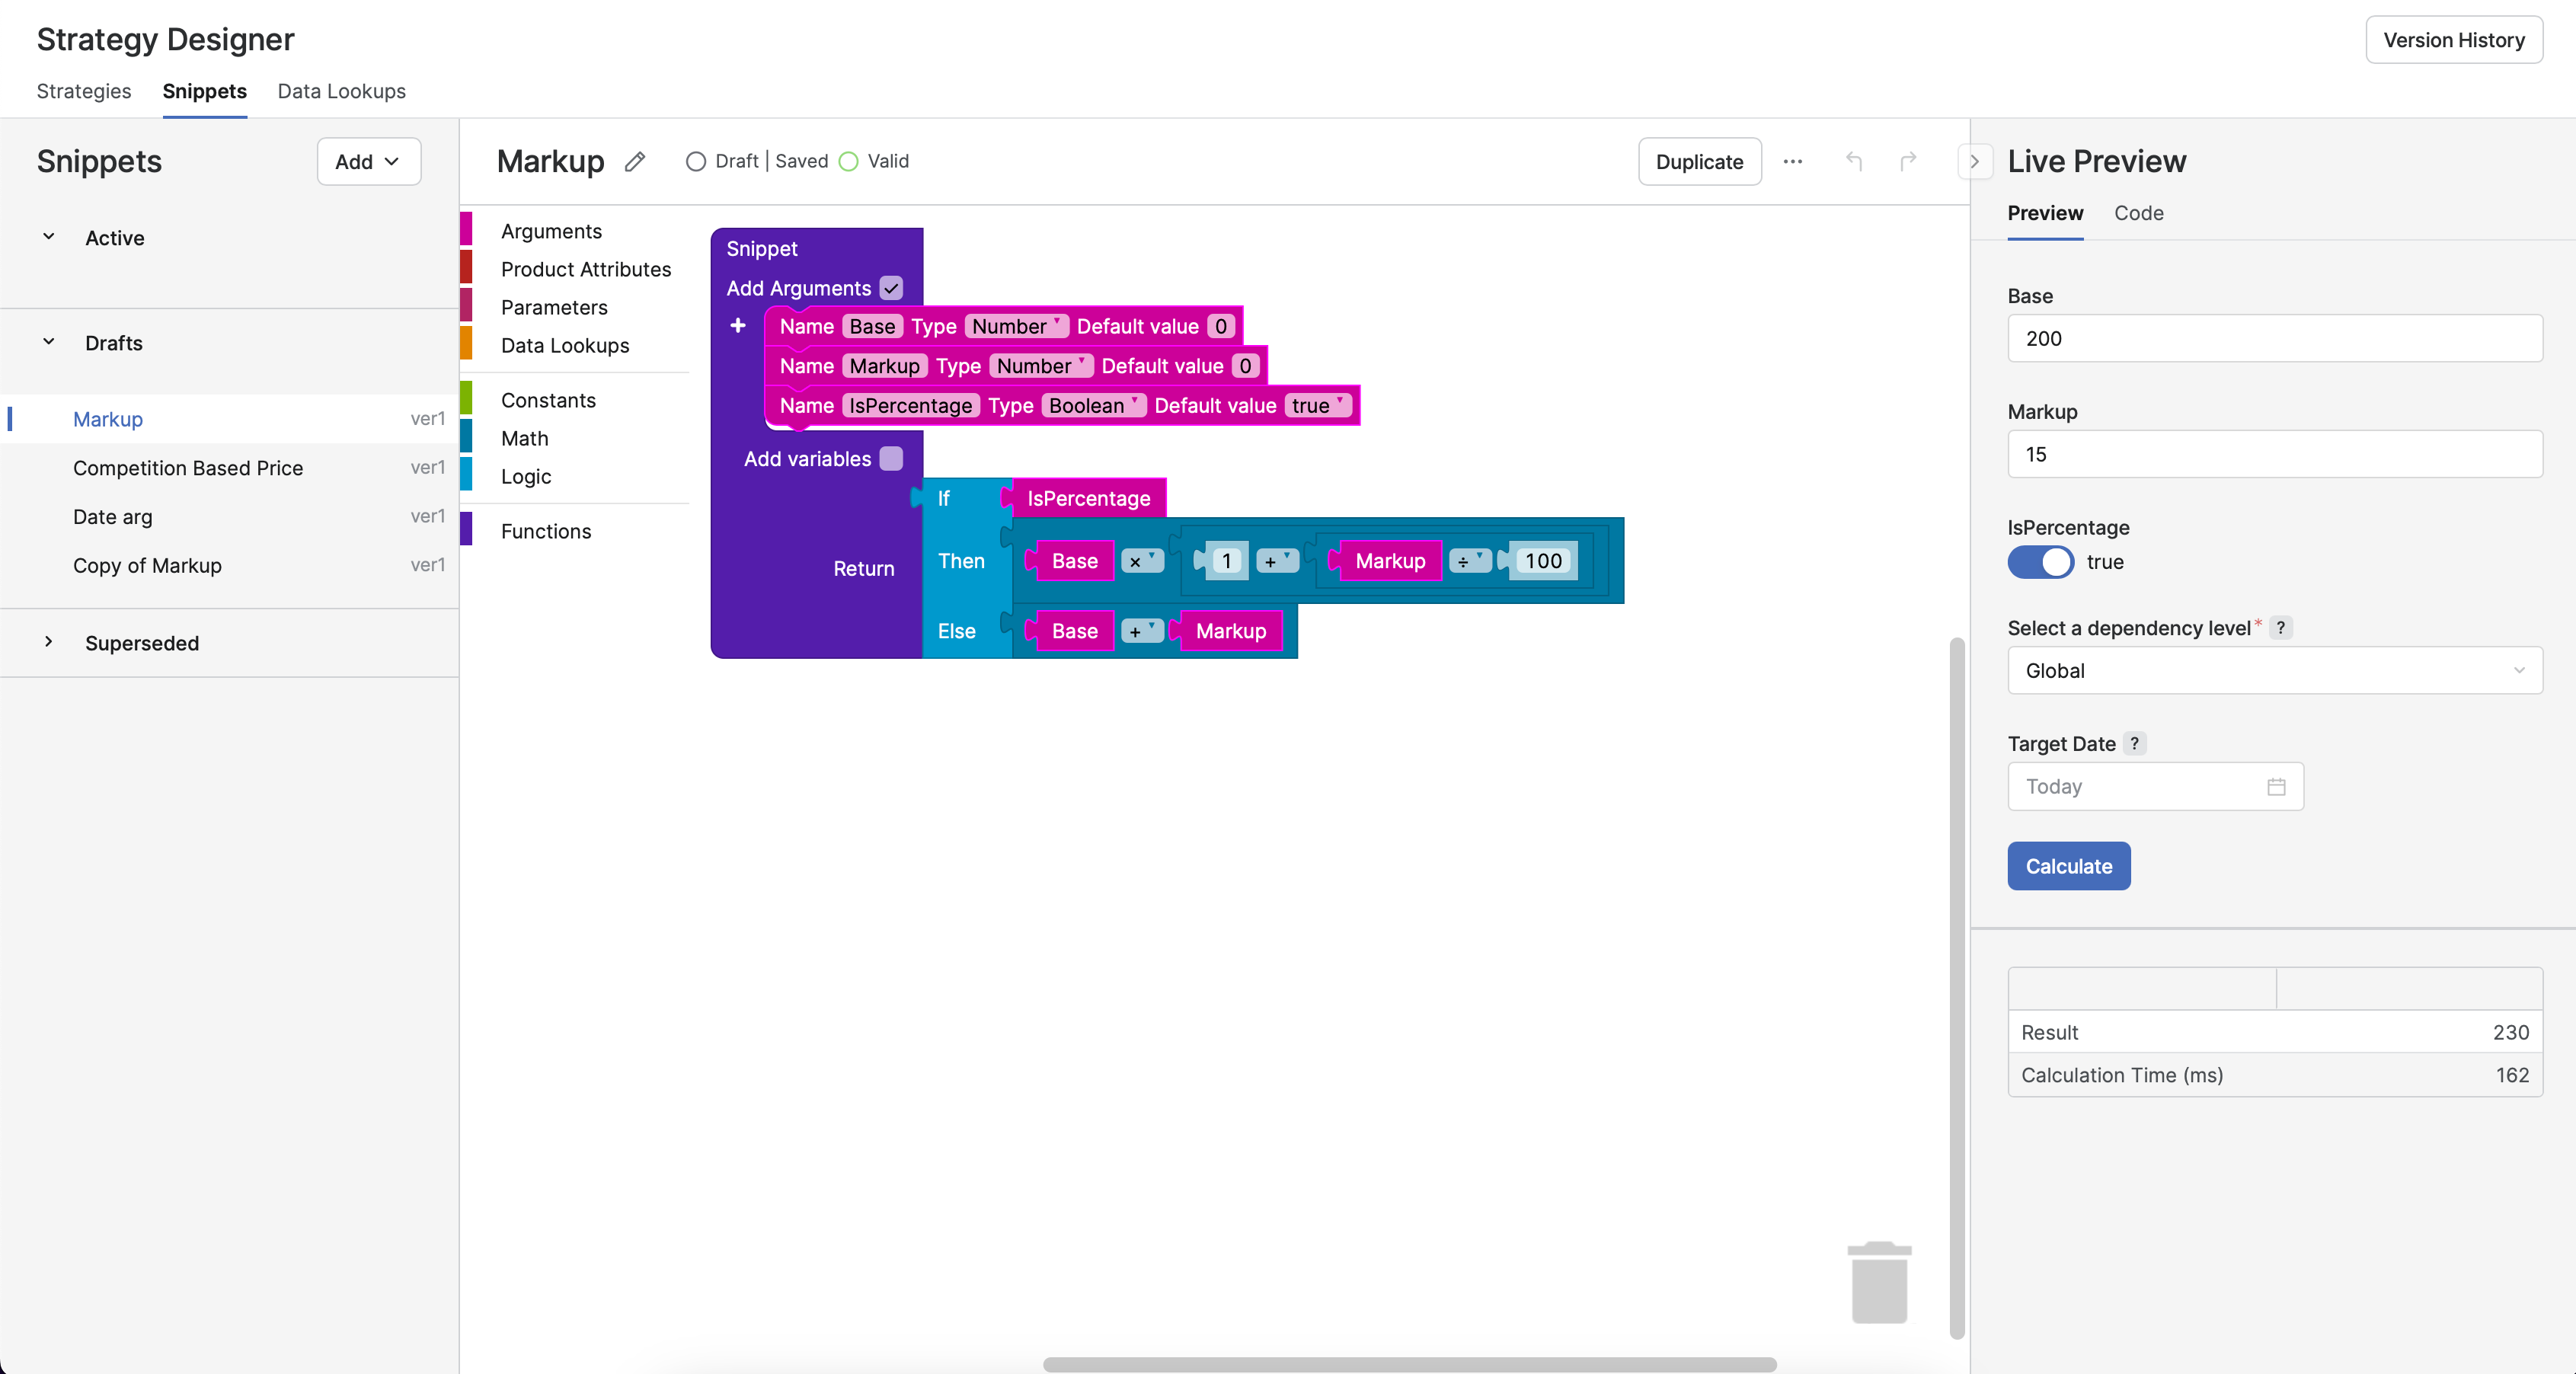This screenshot has width=2576, height=1374.
Task: Click the undo arrow icon
Action: click(1854, 162)
